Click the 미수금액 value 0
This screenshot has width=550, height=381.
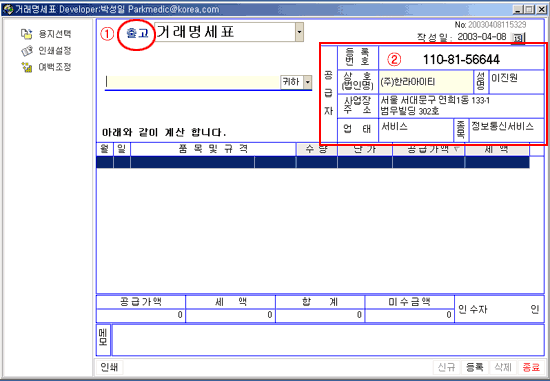(x=410, y=315)
